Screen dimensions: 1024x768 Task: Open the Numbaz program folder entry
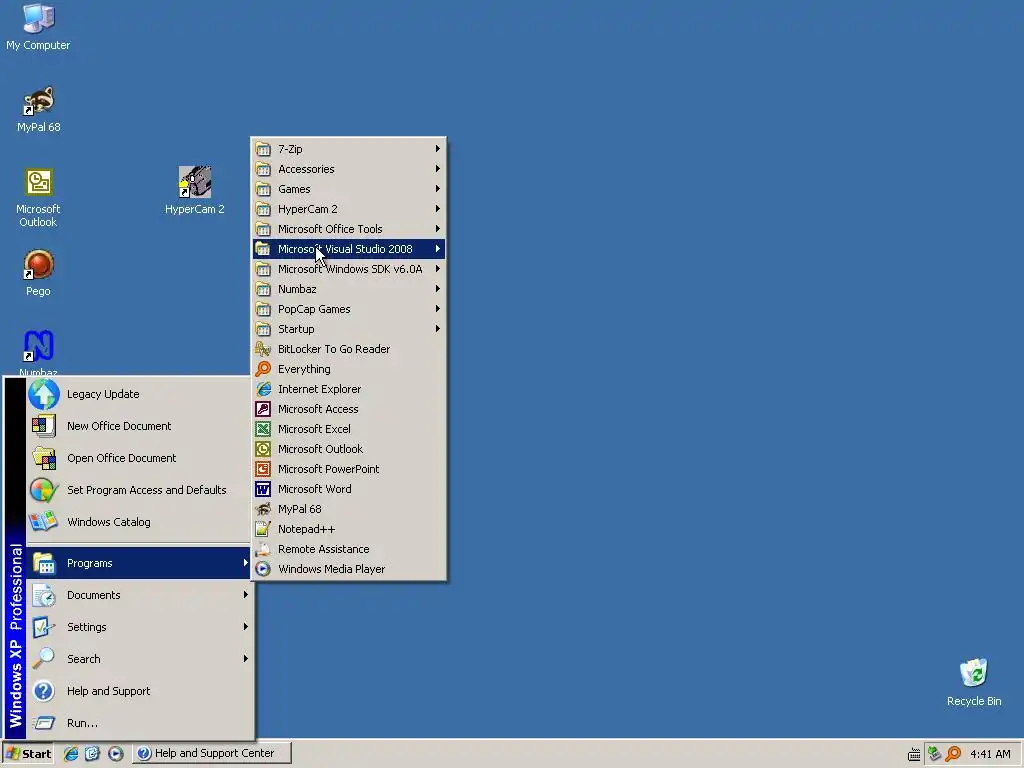(349, 289)
